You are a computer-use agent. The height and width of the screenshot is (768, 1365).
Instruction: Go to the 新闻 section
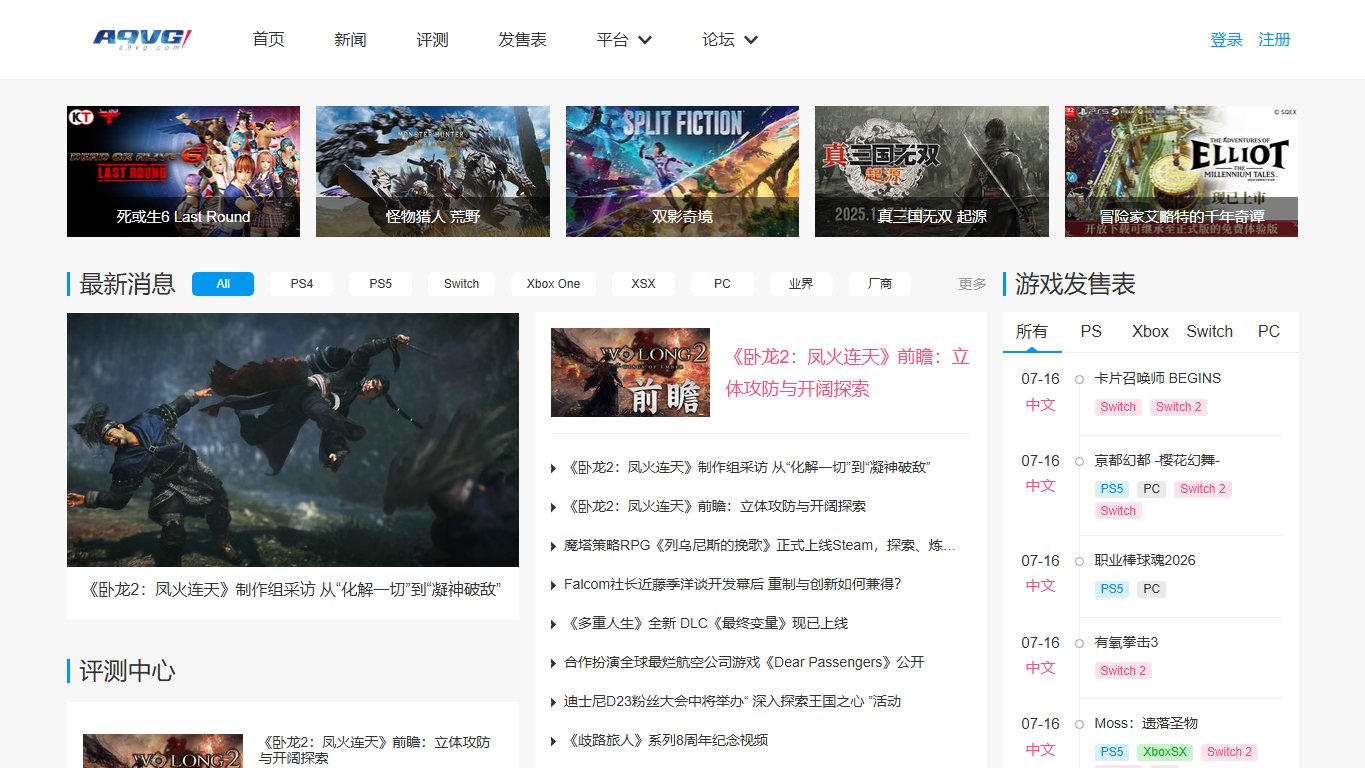350,40
